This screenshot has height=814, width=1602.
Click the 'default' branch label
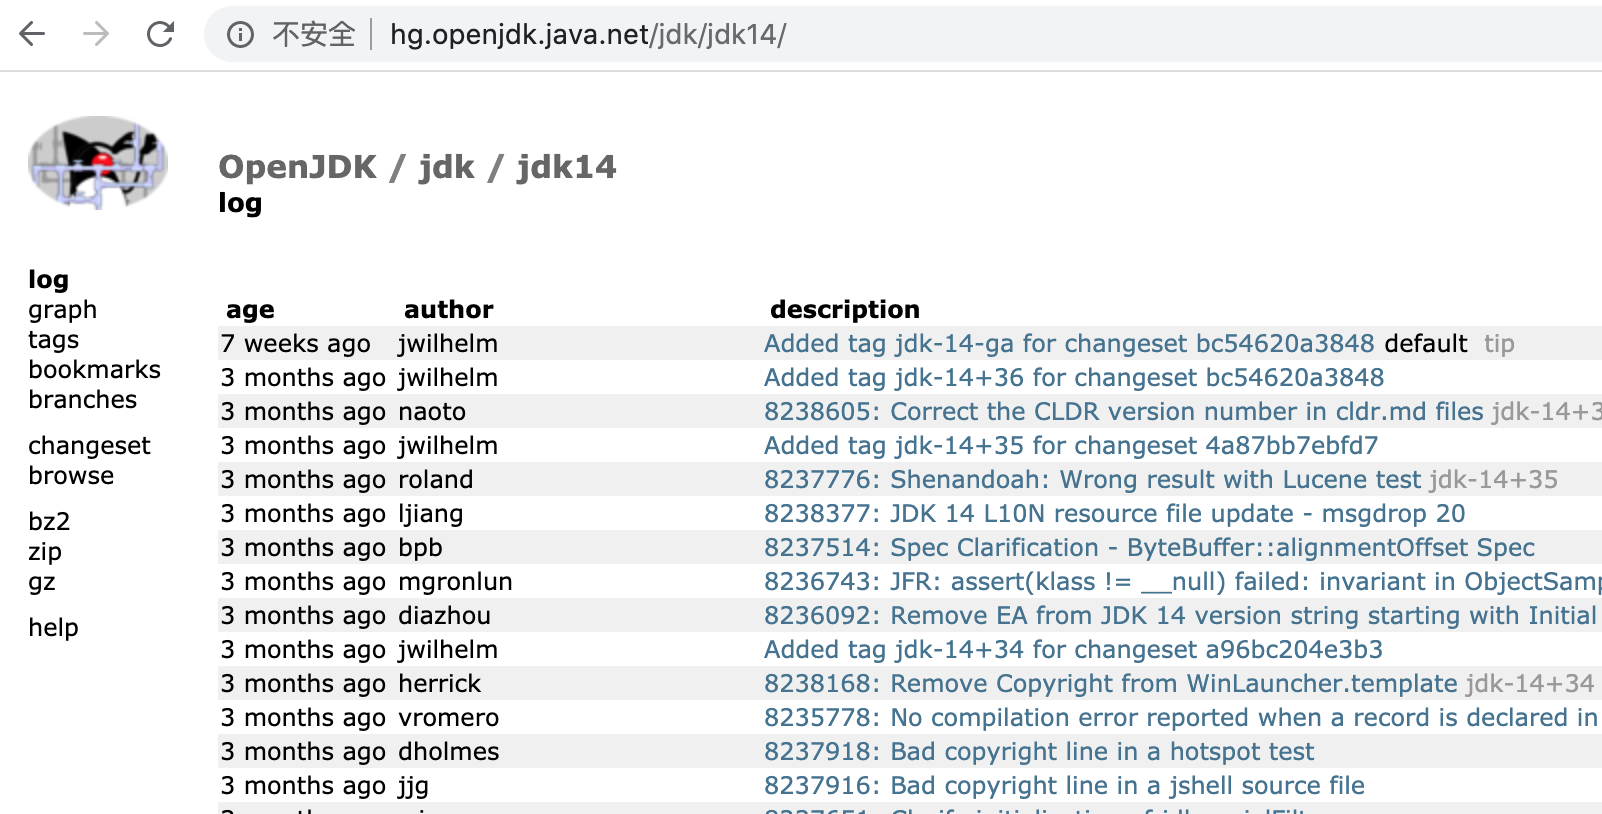(1426, 344)
